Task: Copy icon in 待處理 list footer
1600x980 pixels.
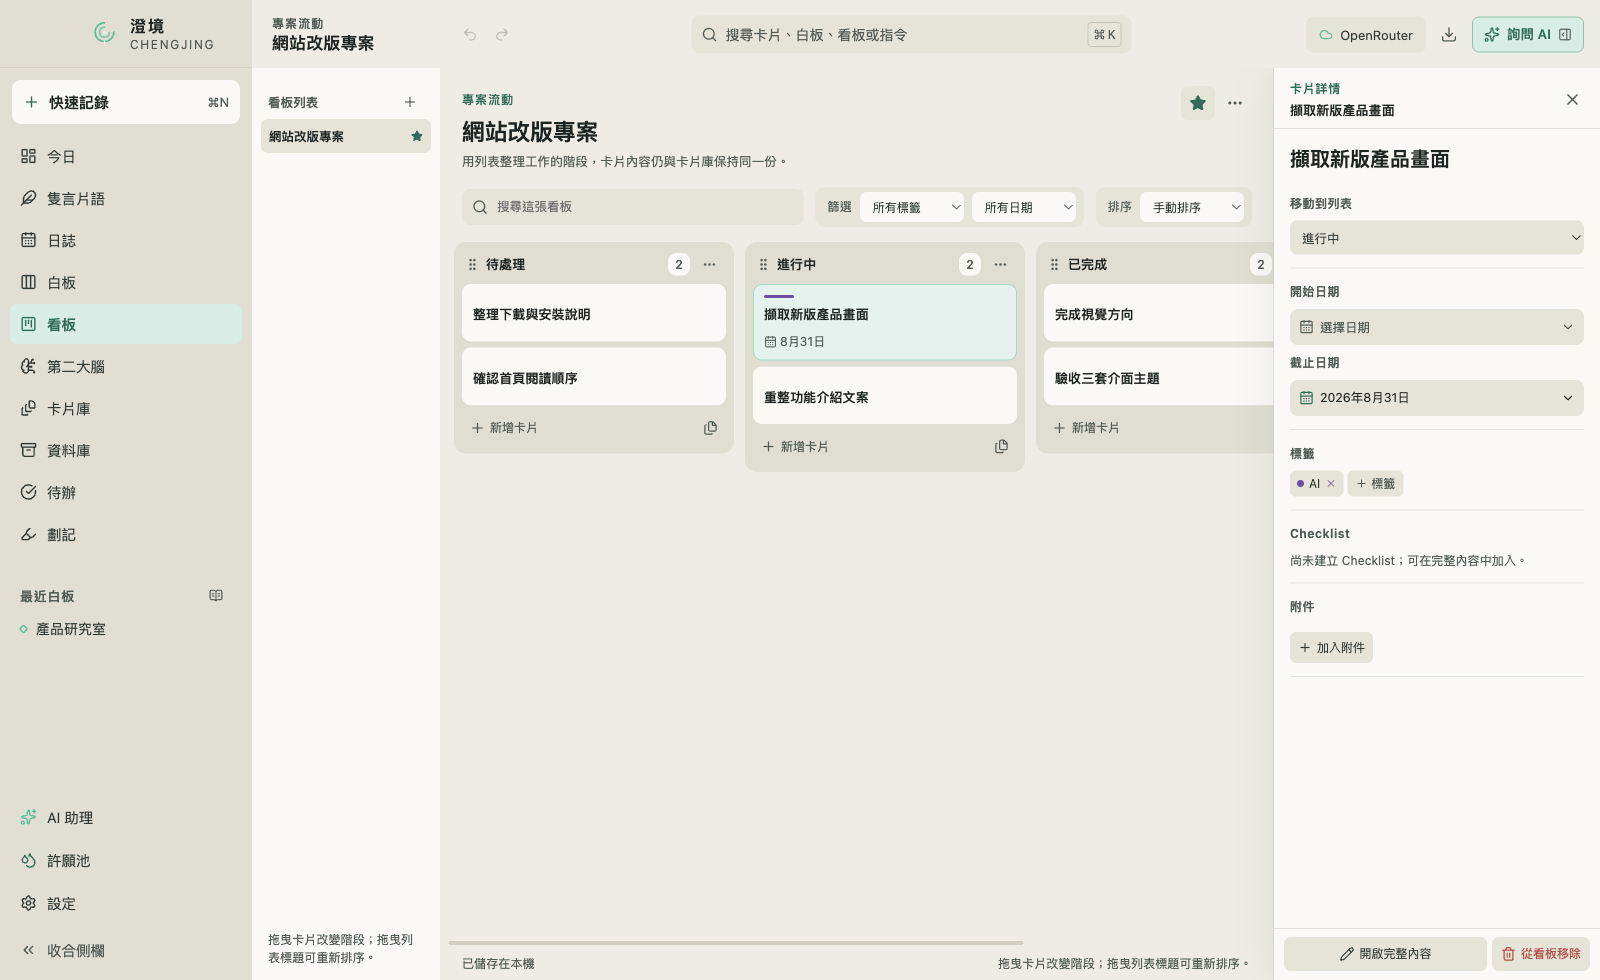Action: tap(710, 428)
